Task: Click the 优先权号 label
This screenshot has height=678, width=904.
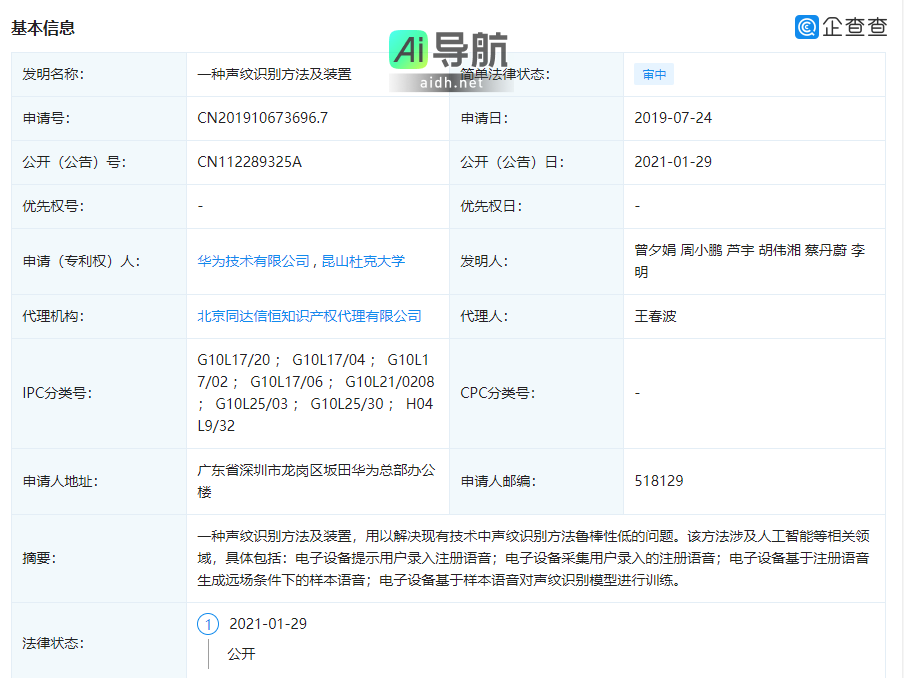Action: 53,206
